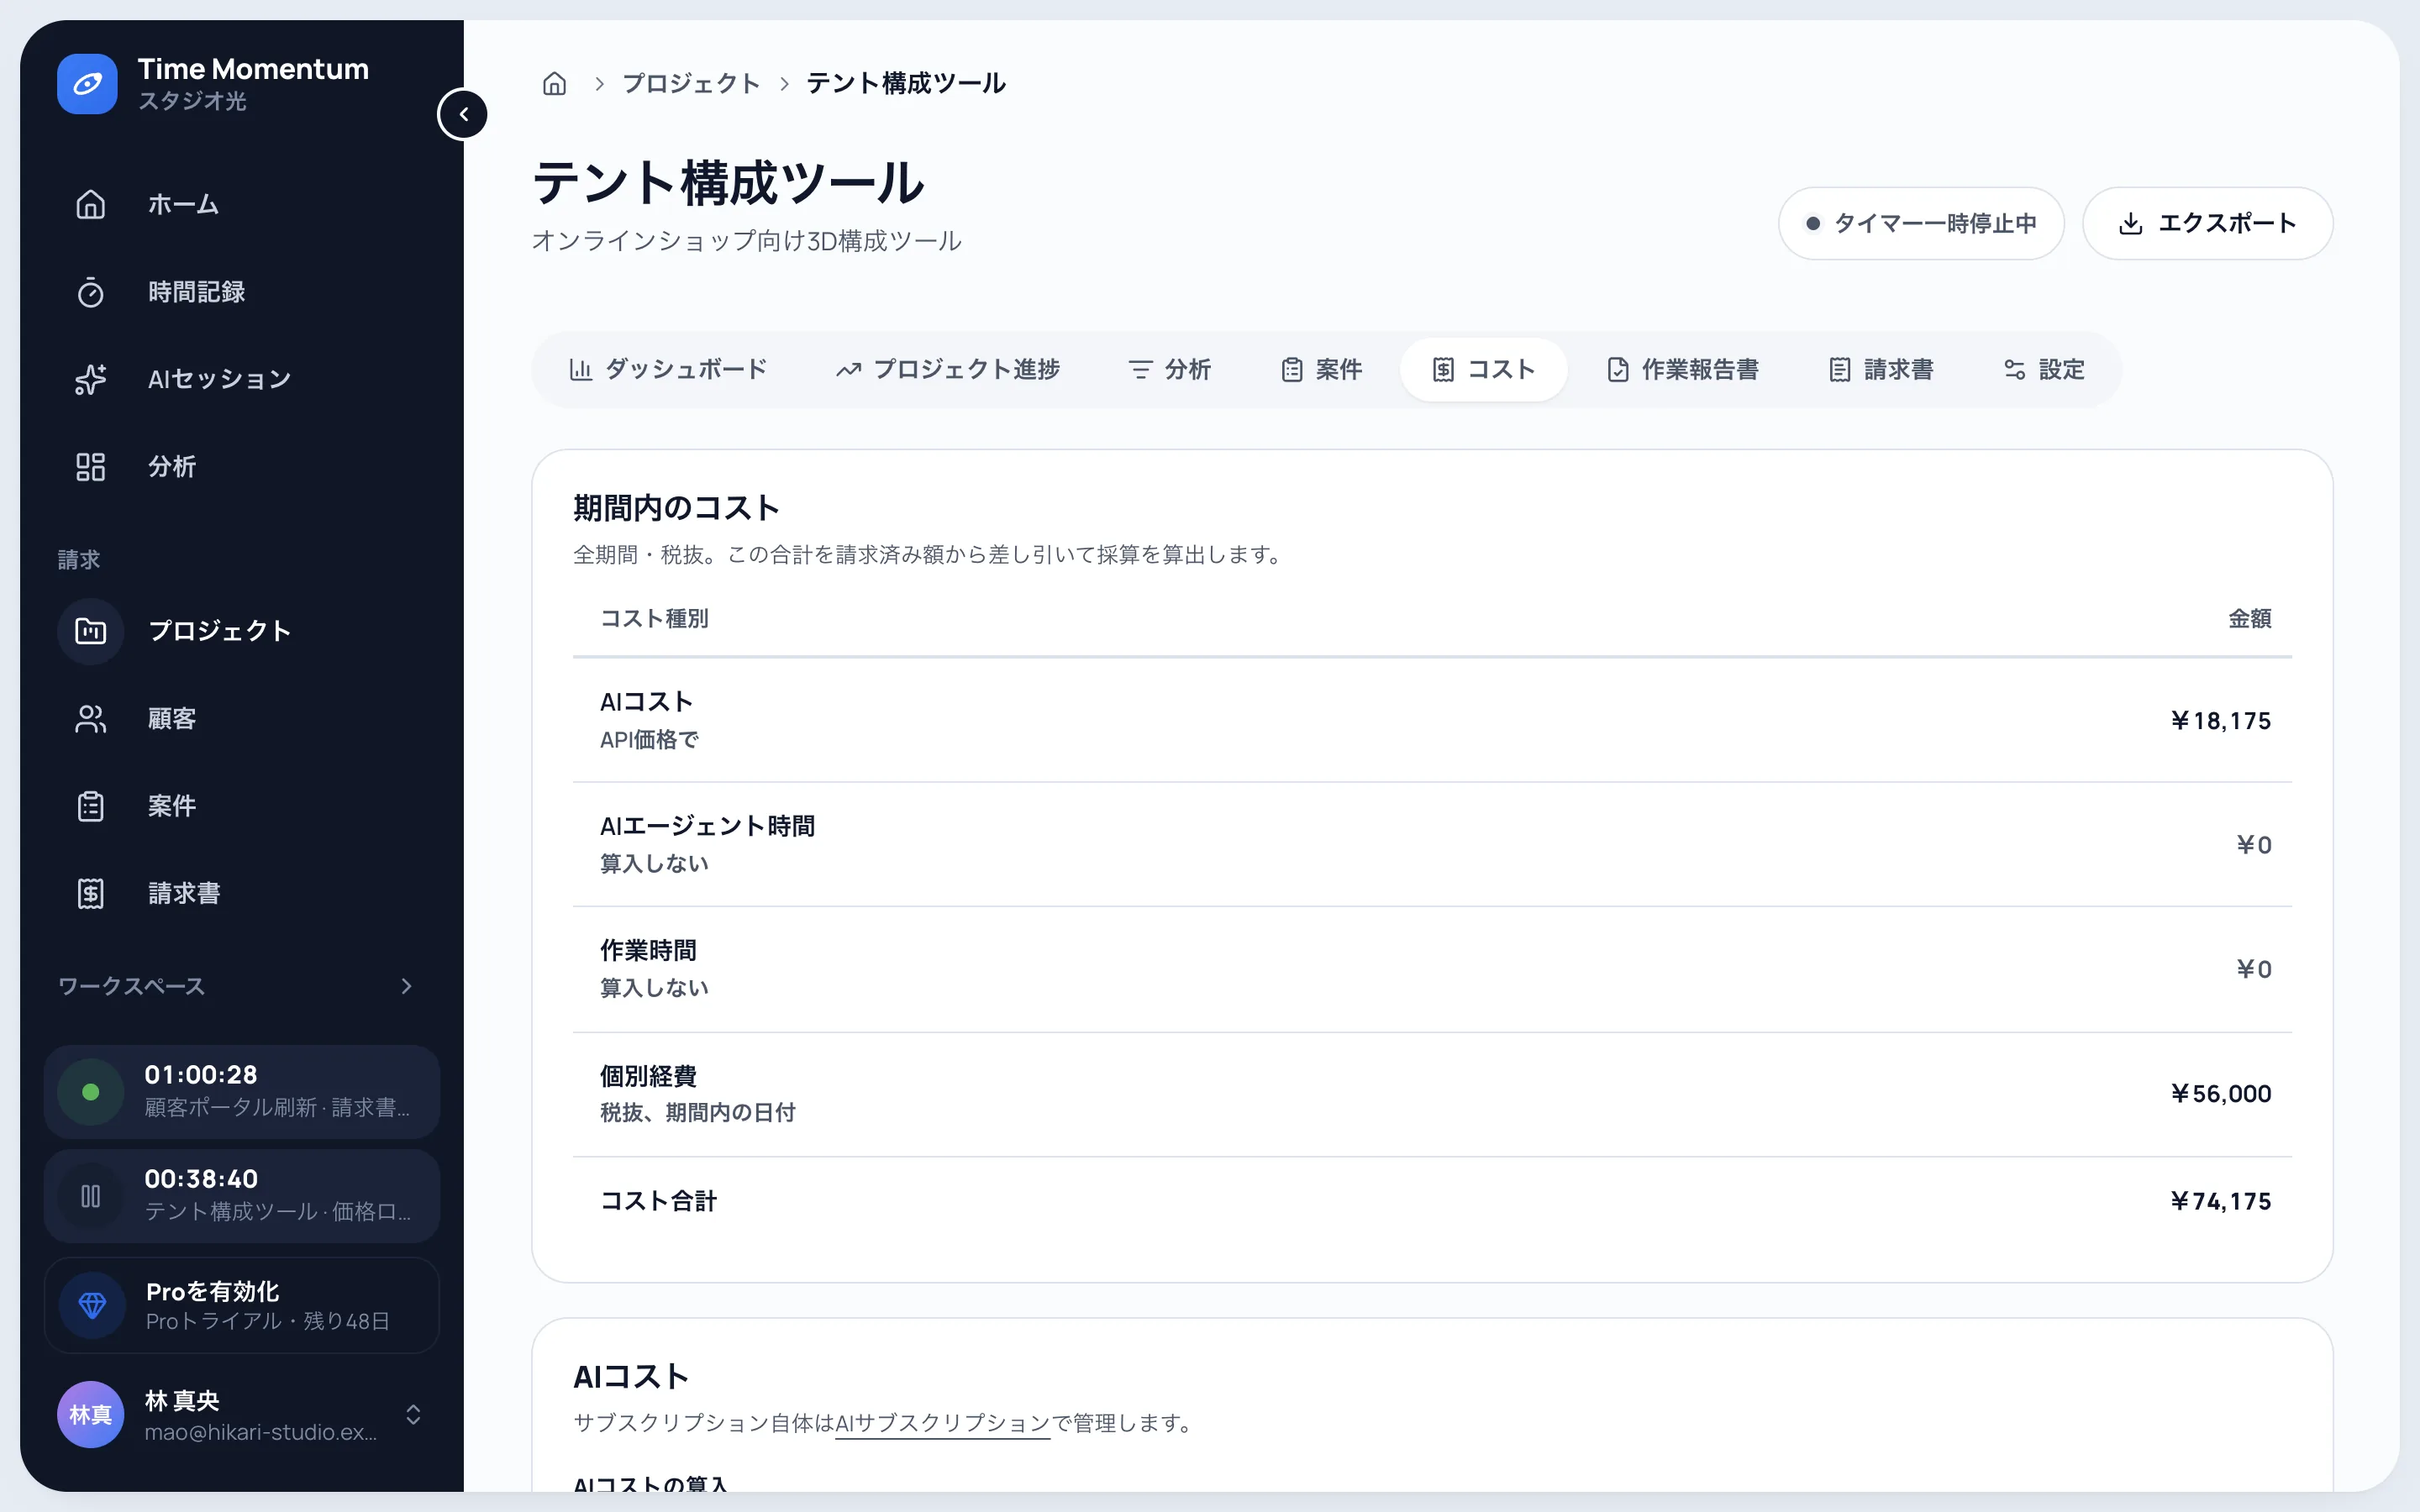Select the コスト tab

pos(1484,370)
